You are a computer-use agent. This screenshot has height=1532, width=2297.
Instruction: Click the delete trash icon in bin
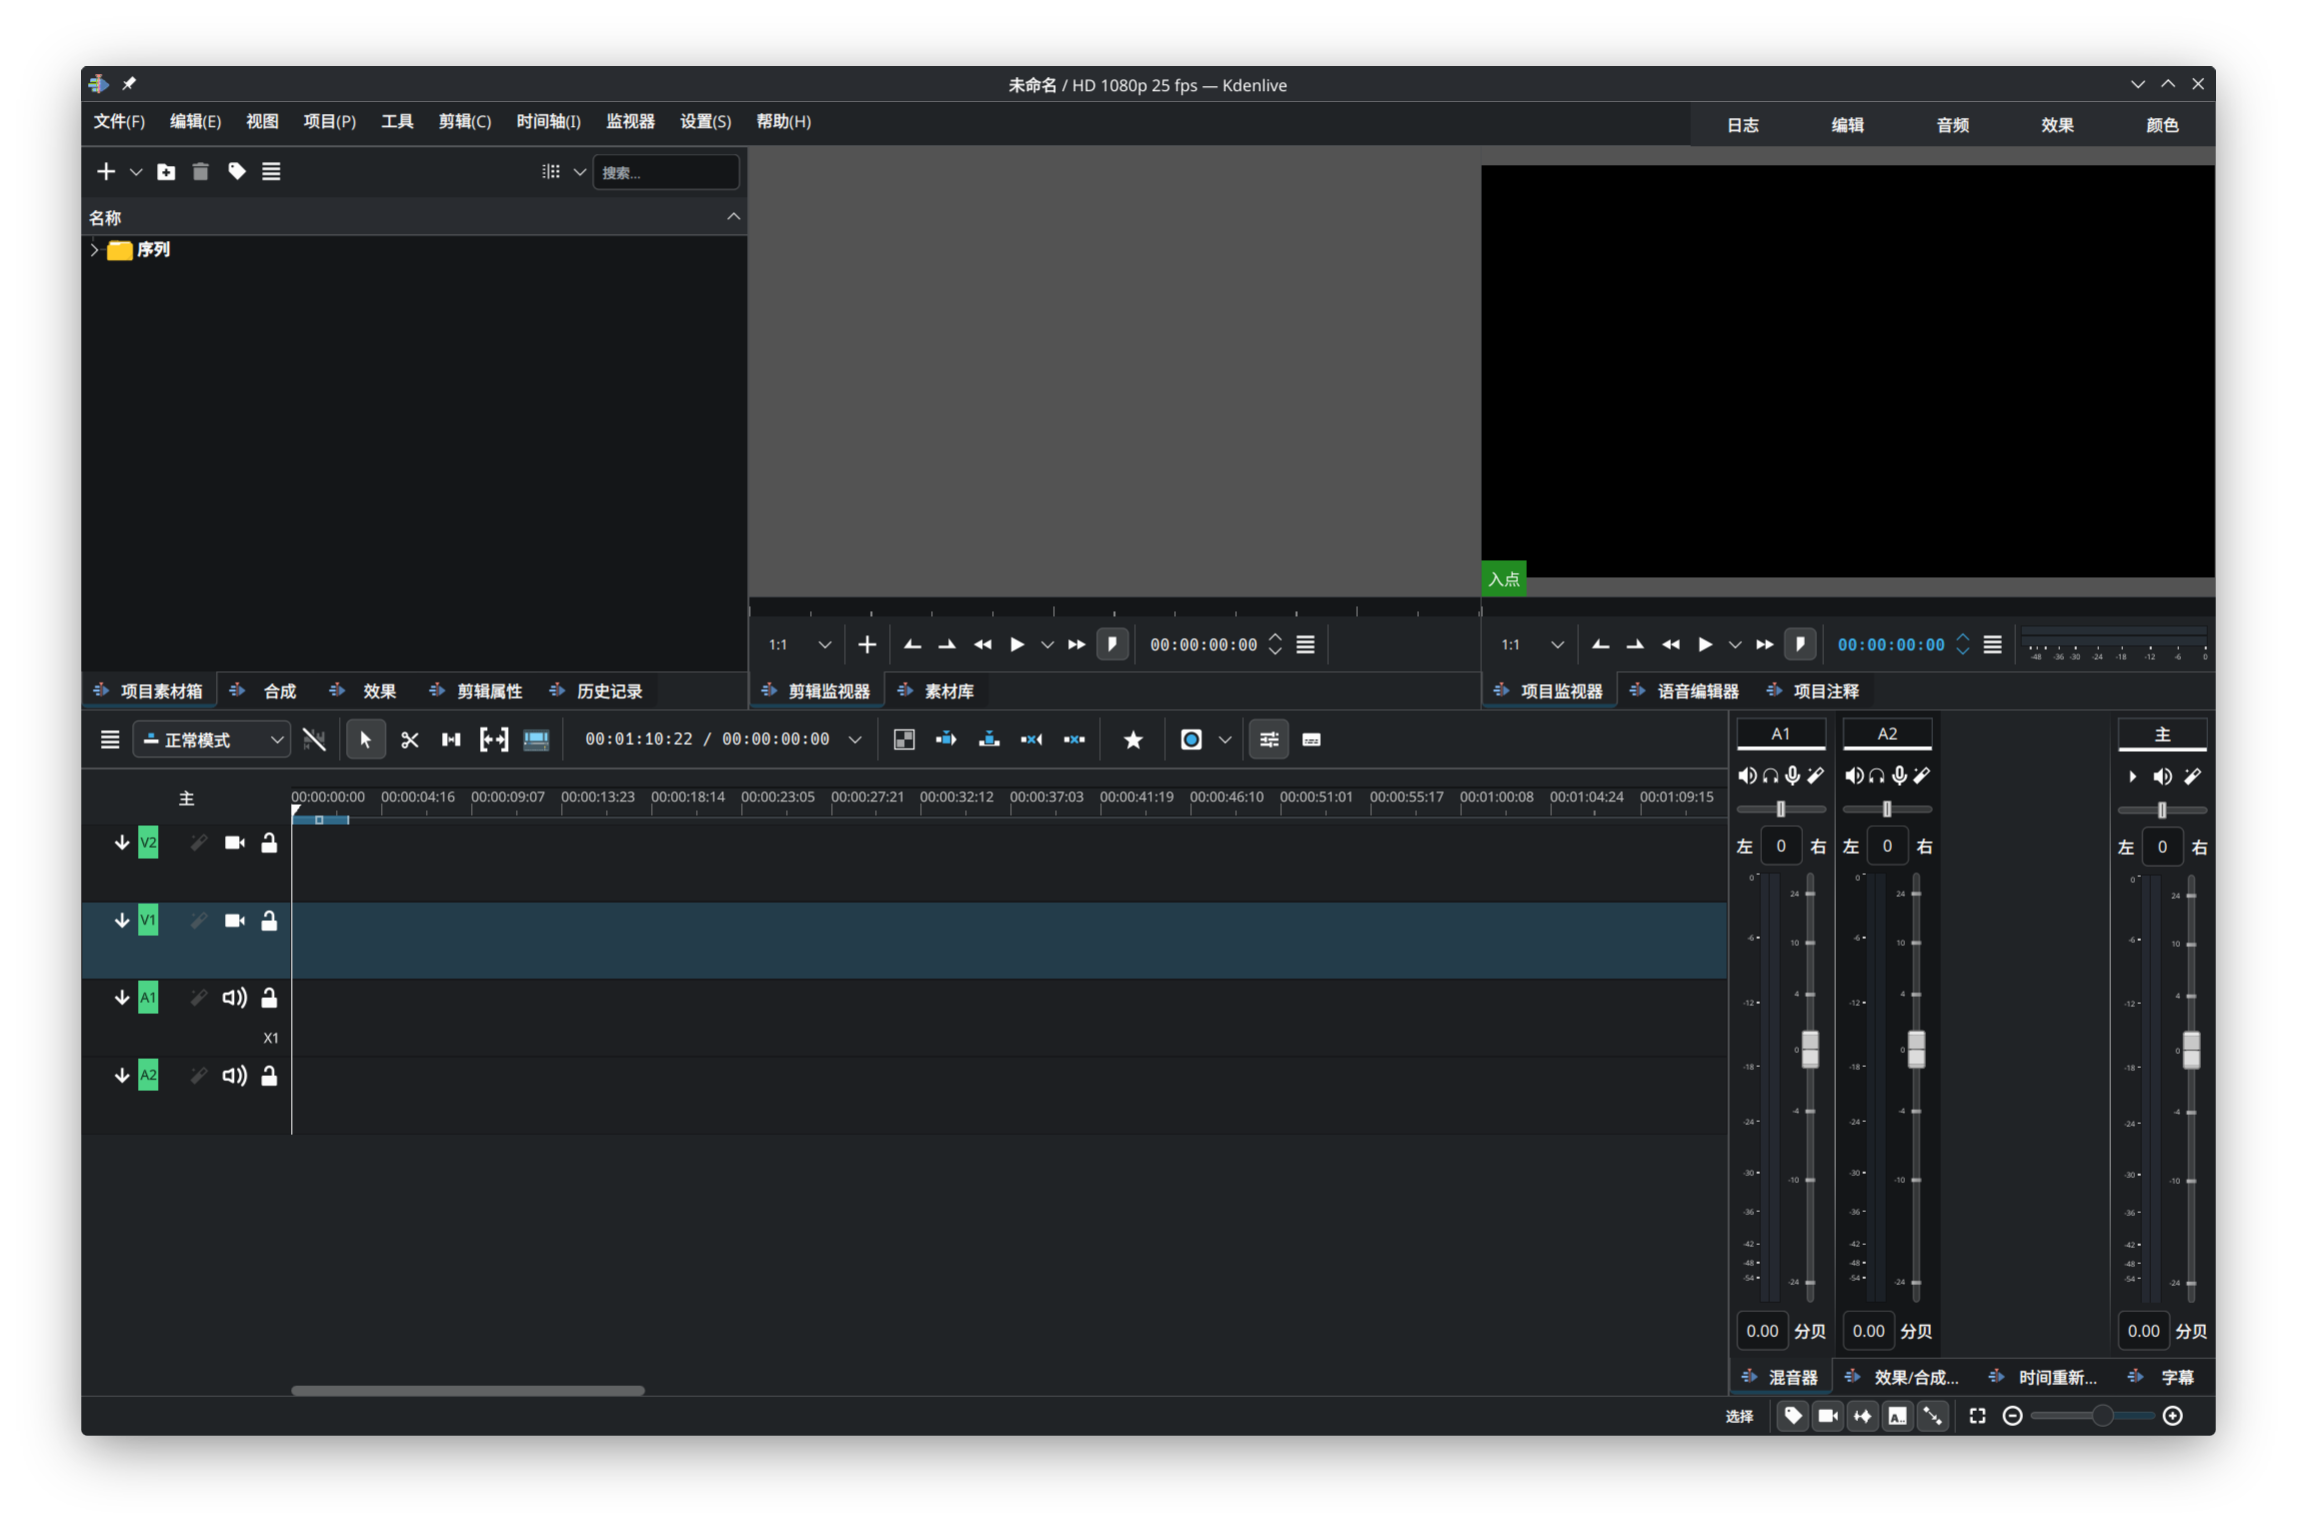click(200, 172)
